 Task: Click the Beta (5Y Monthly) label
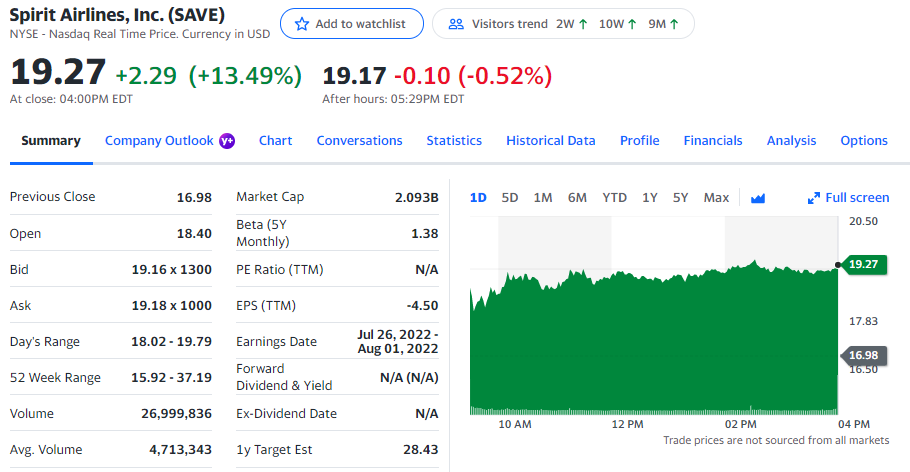point(262,233)
